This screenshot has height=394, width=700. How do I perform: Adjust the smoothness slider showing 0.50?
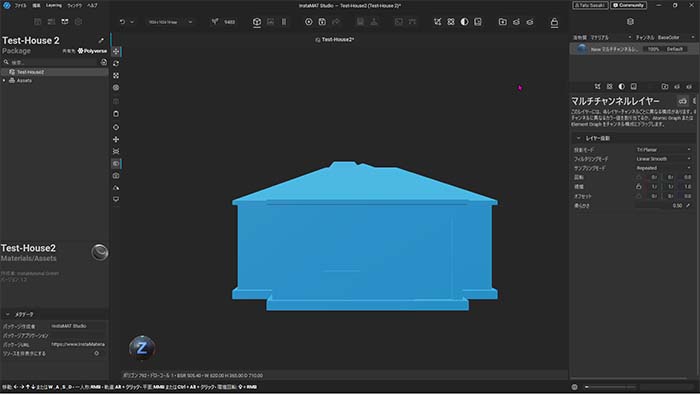[659, 206]
